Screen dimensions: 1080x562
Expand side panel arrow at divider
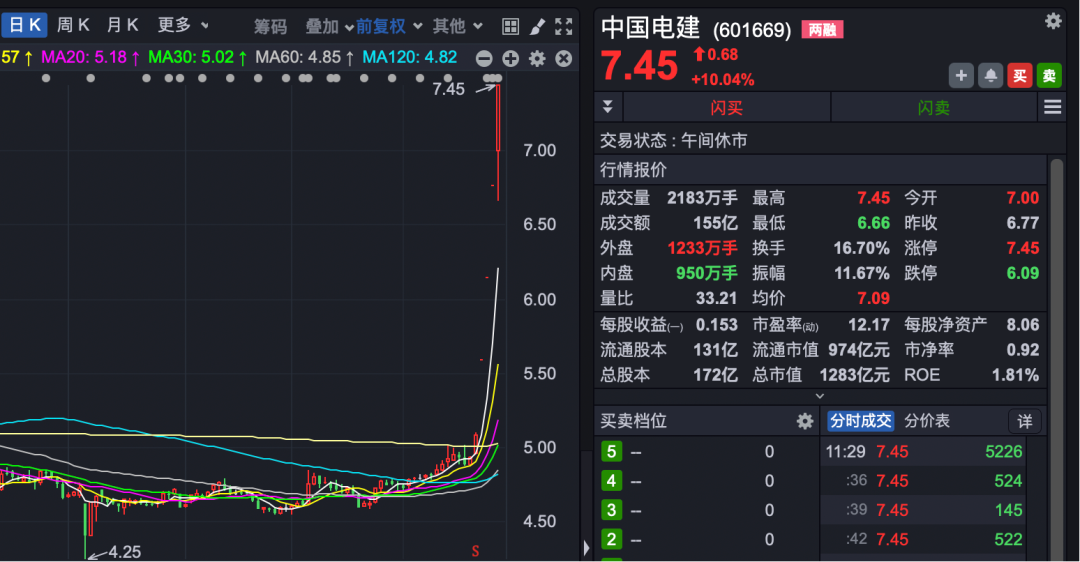(x=586, y=548)
